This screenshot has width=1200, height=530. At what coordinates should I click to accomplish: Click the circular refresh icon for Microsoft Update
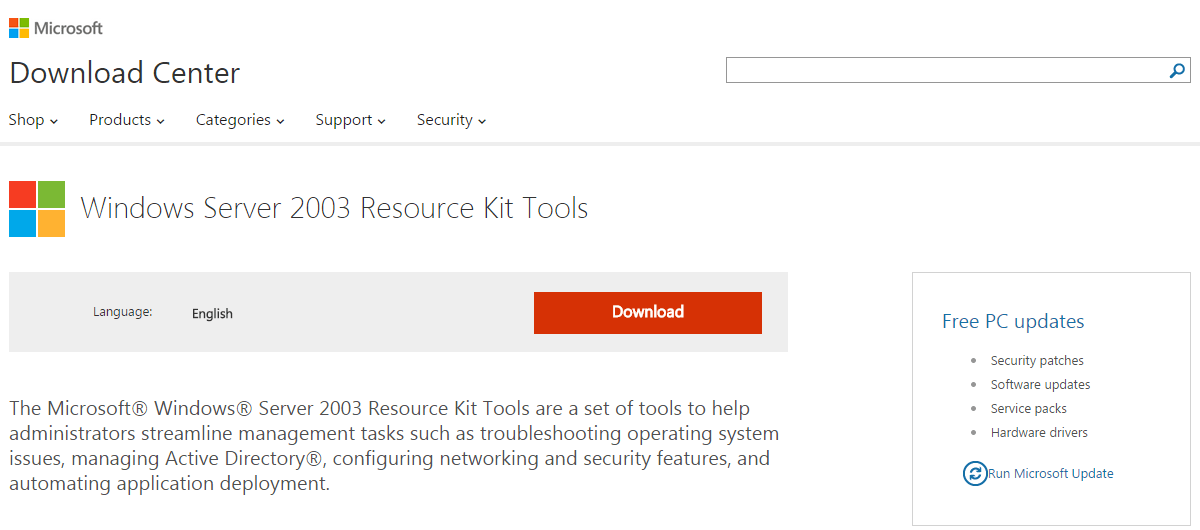pyautogui.click(x=974, y=474)
